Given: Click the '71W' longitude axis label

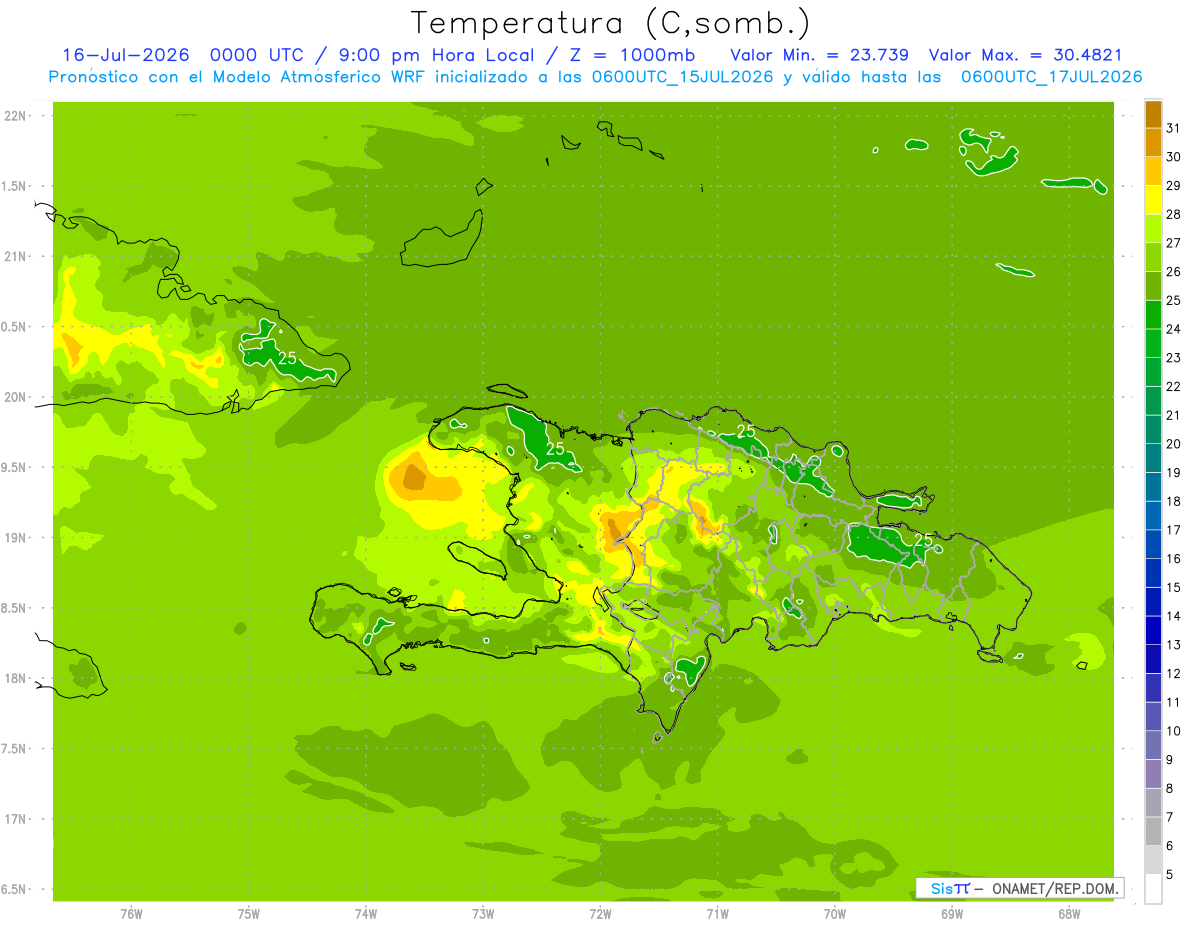Looking at the screenshot, I should [x=717, y=914].
